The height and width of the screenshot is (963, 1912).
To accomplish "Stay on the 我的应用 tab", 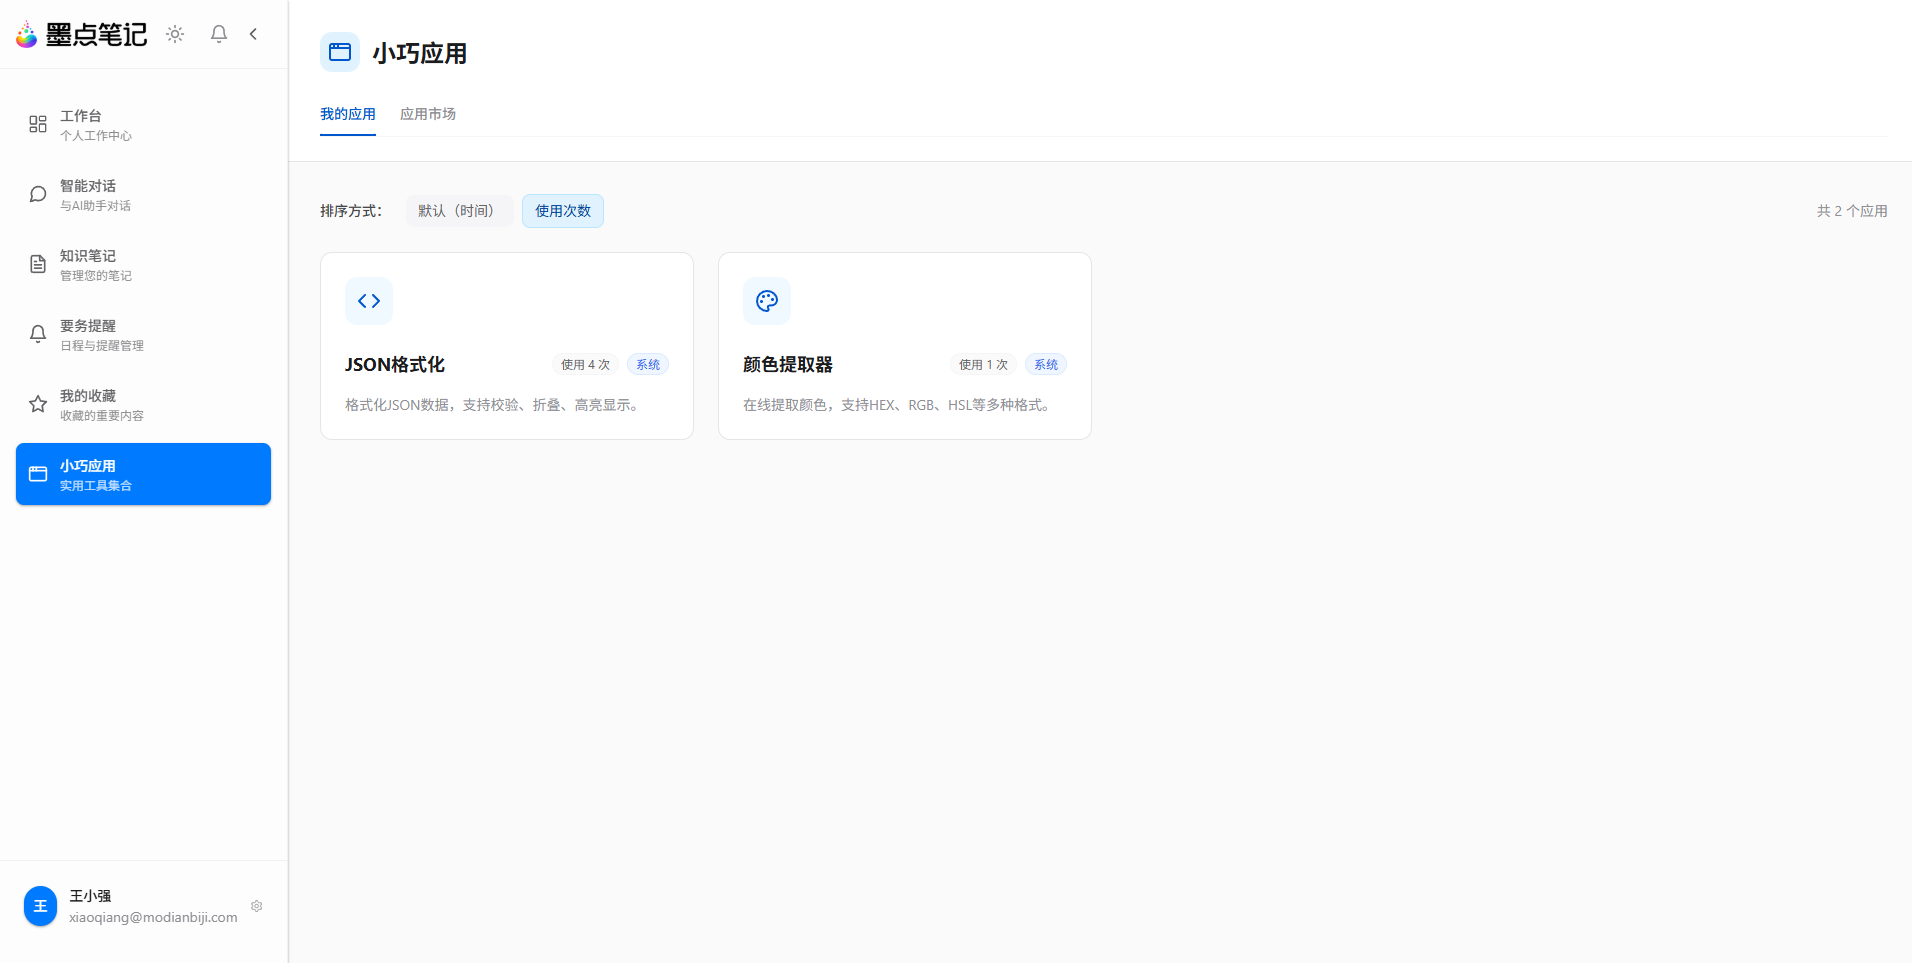I will pyautogui.click(x=348, y=113).
